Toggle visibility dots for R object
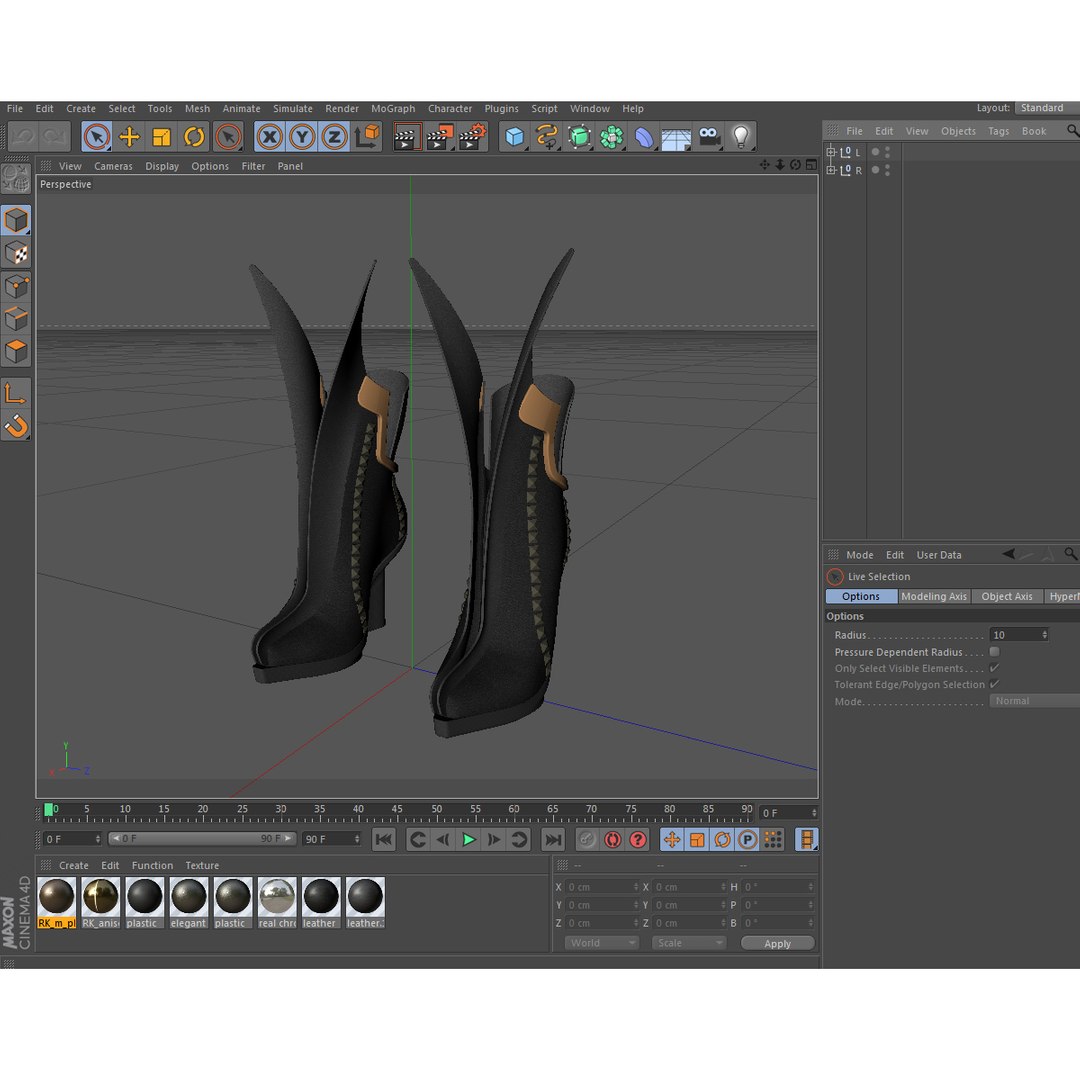The height and width of the screenshot is (1080, 1080). (x=887, y=169)
